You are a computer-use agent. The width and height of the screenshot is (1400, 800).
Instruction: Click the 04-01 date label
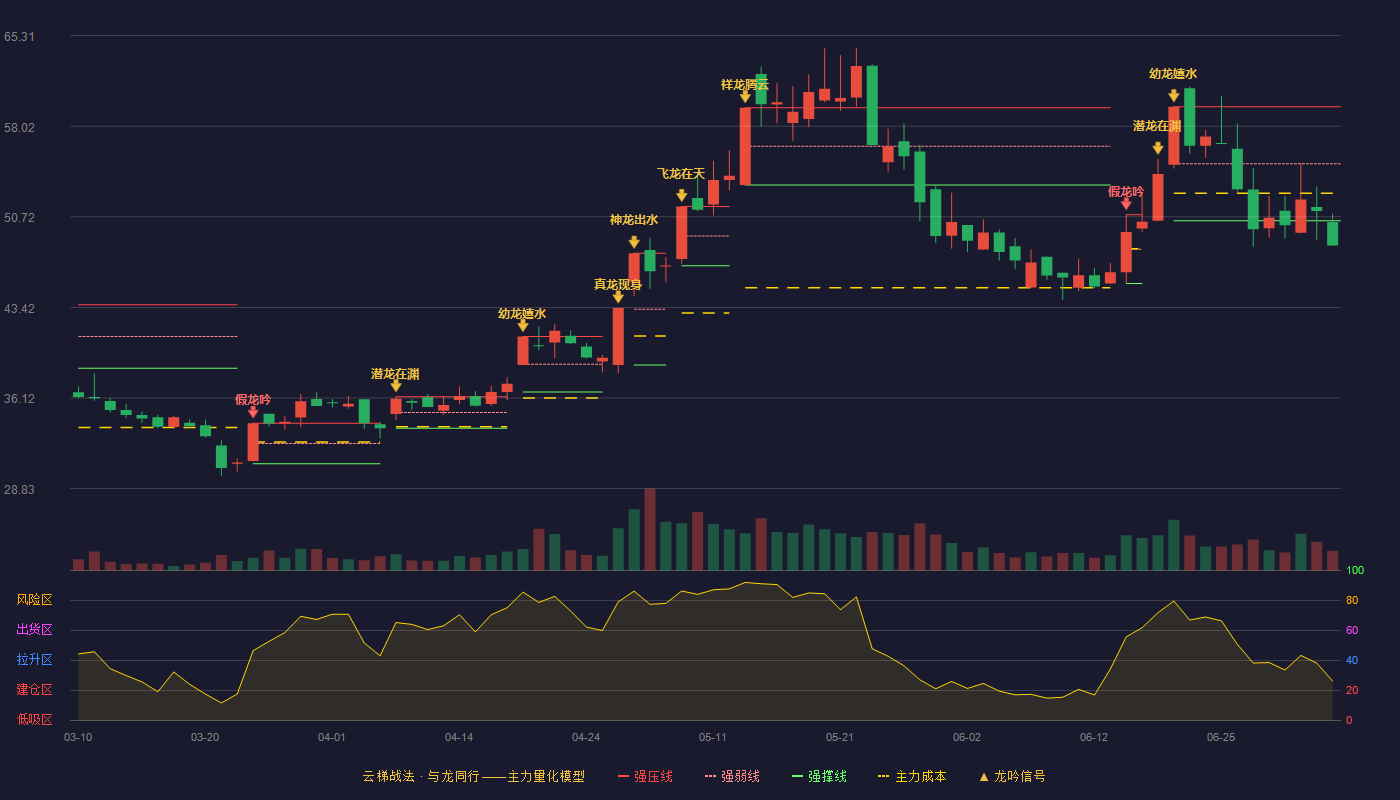[332, 737]
